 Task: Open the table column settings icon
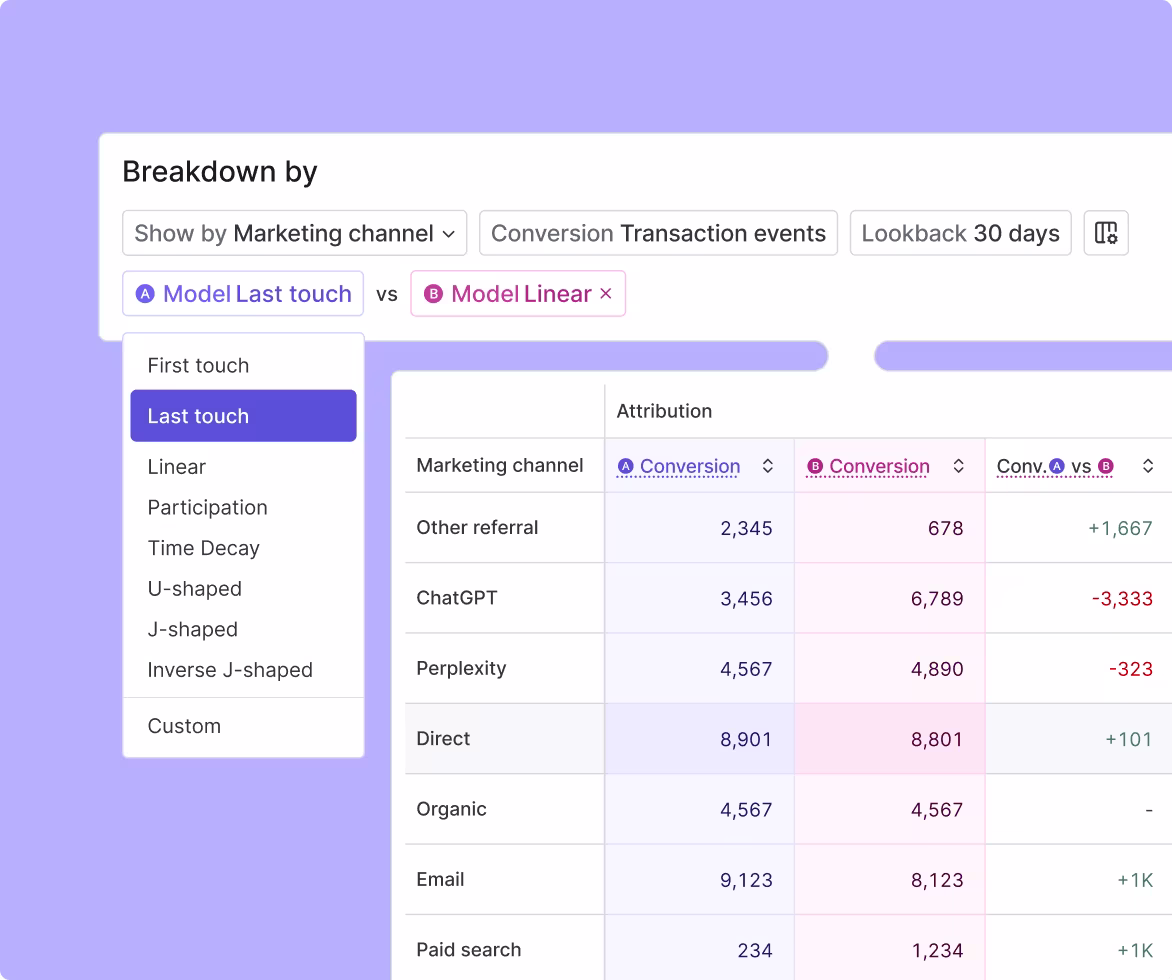tap(1105, 233)
